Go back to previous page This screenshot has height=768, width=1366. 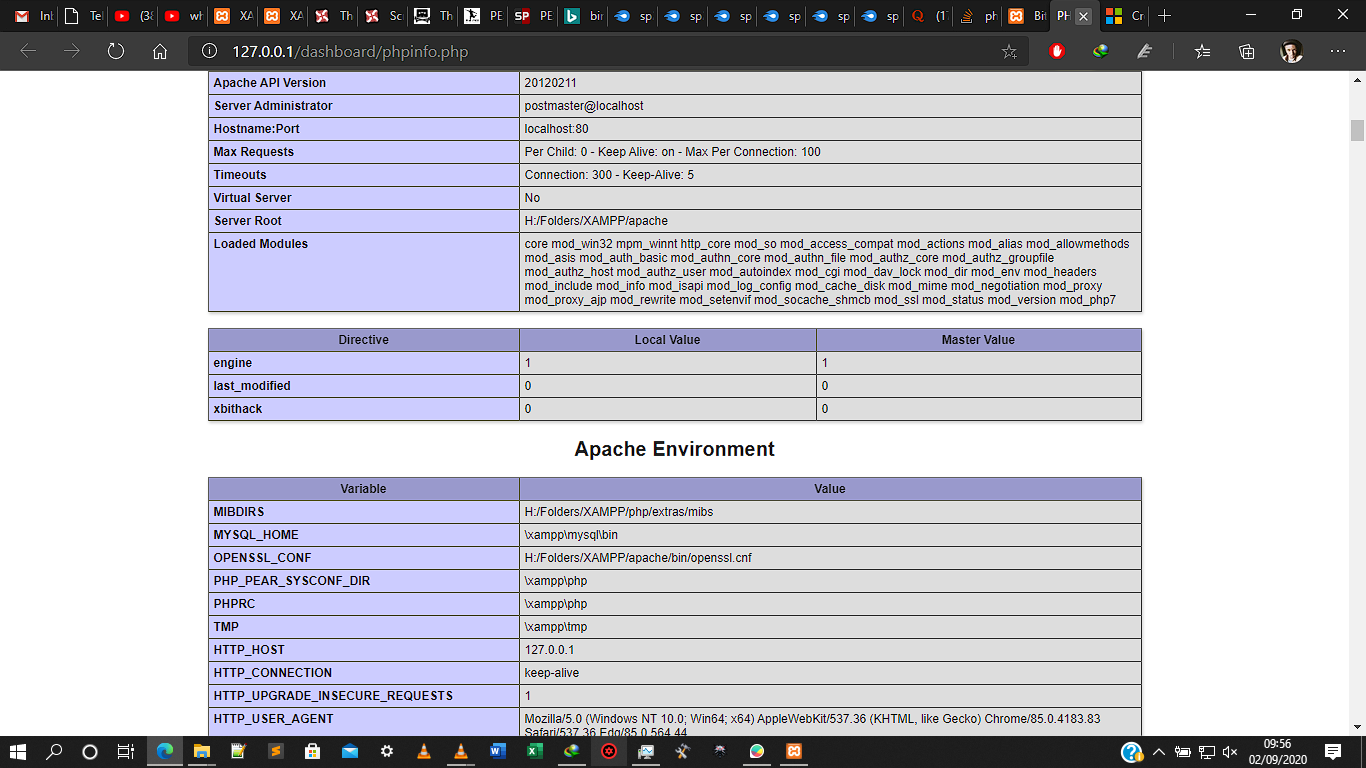tap(28, 51)
